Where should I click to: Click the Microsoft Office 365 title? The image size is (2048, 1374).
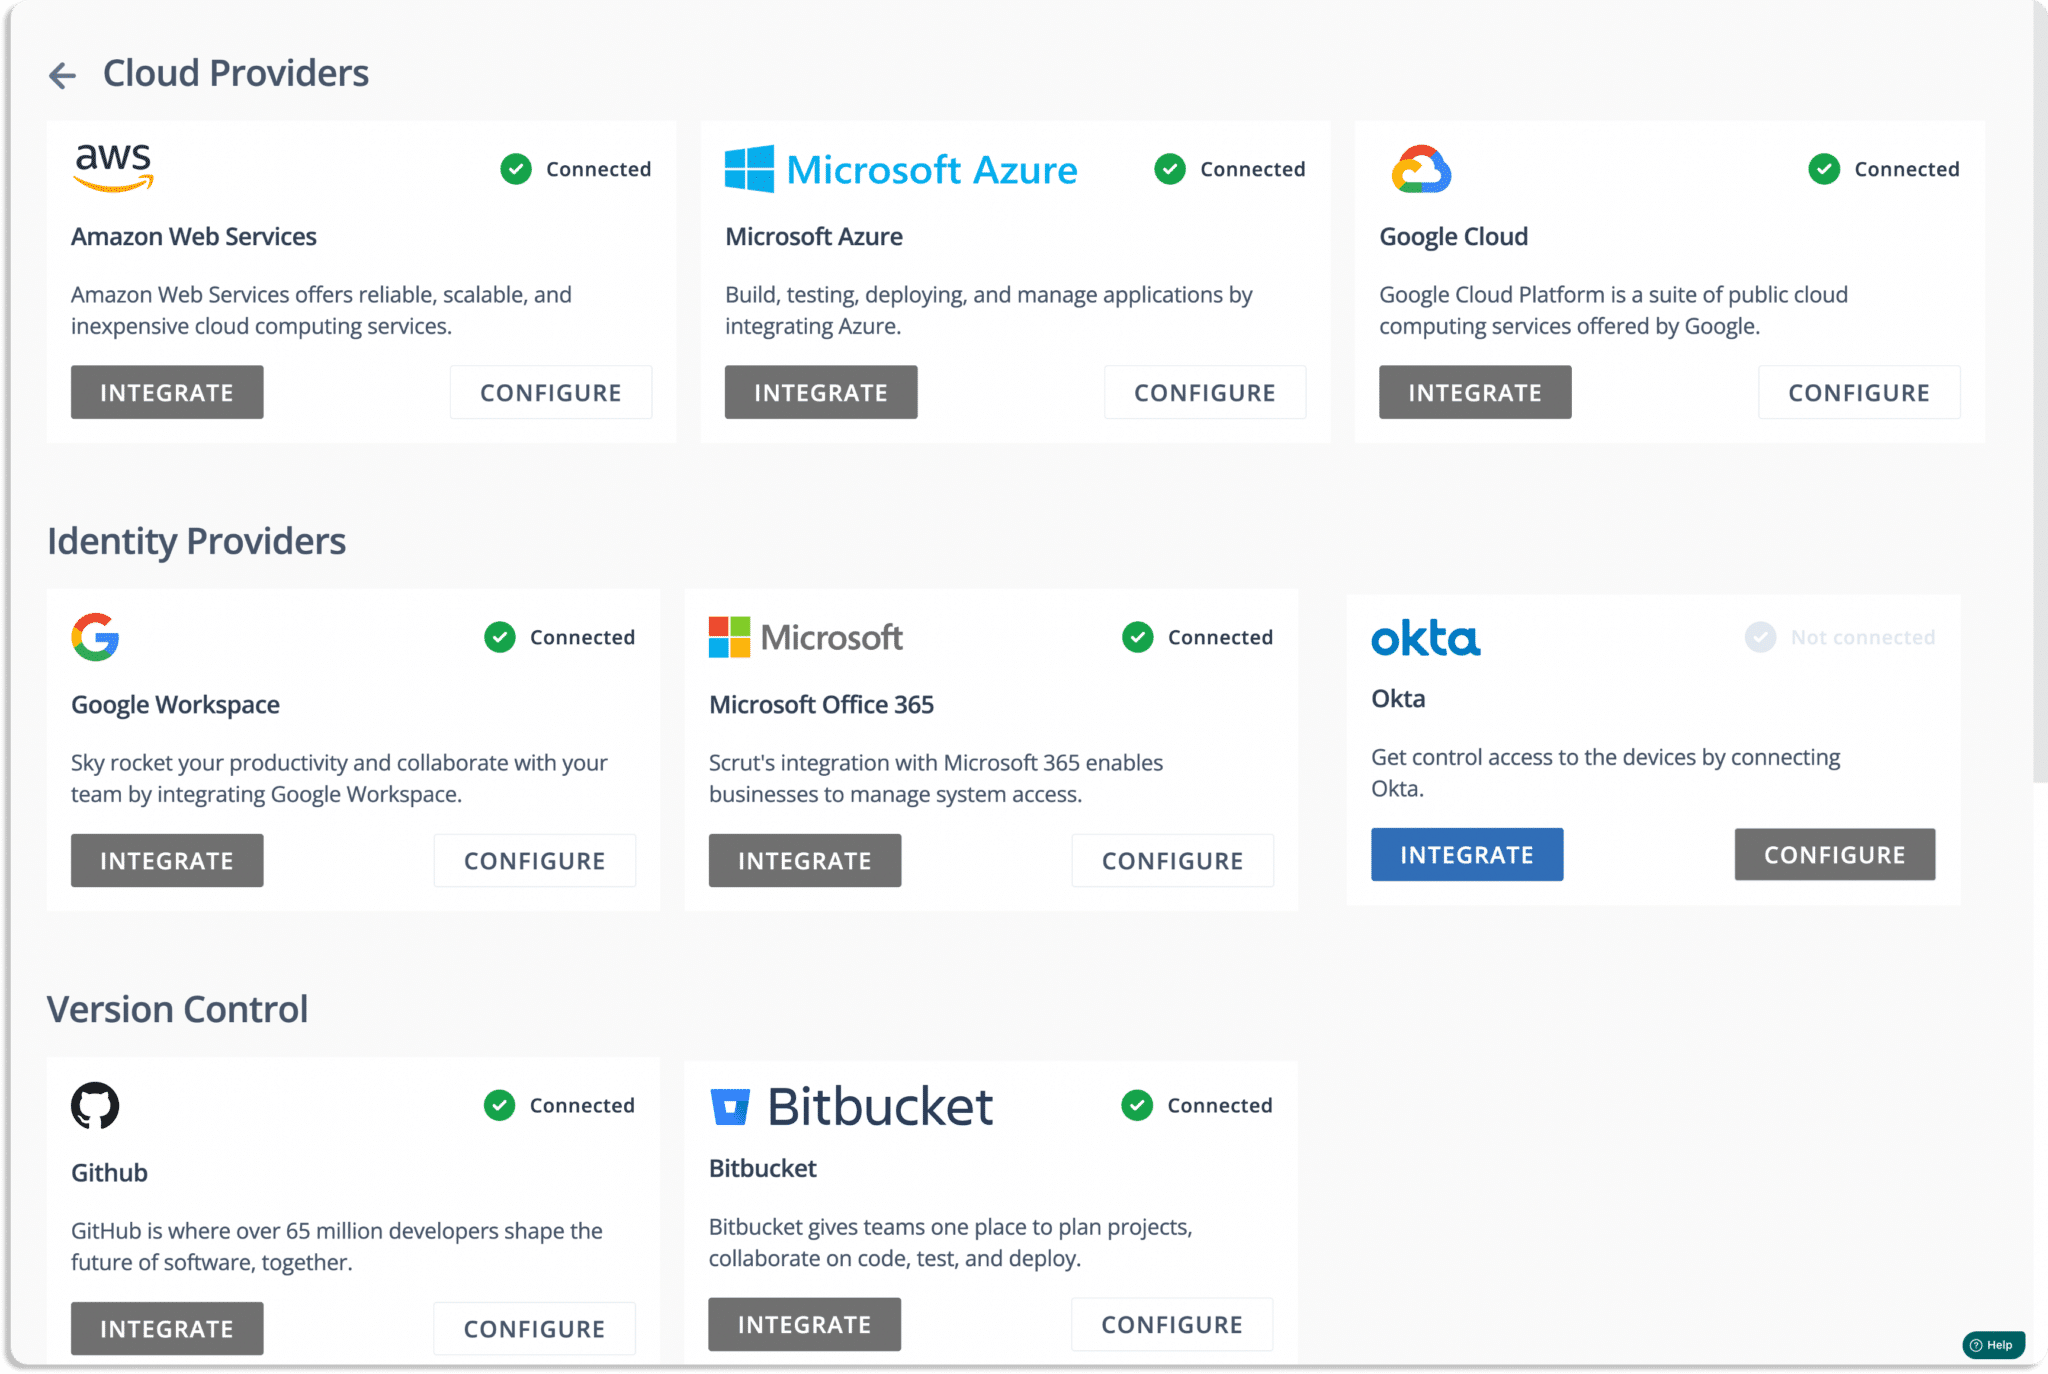tap(821, 705)
